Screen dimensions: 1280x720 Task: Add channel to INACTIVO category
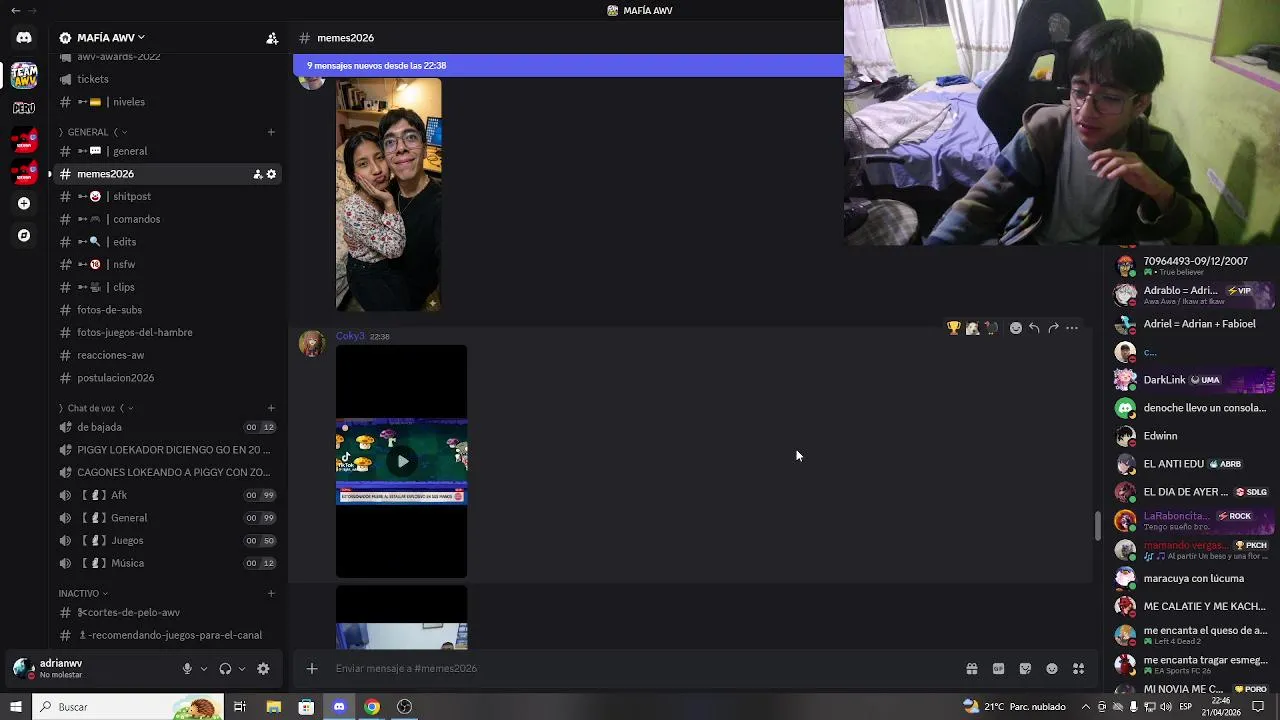pyautogui.click(x=271, y=593)
